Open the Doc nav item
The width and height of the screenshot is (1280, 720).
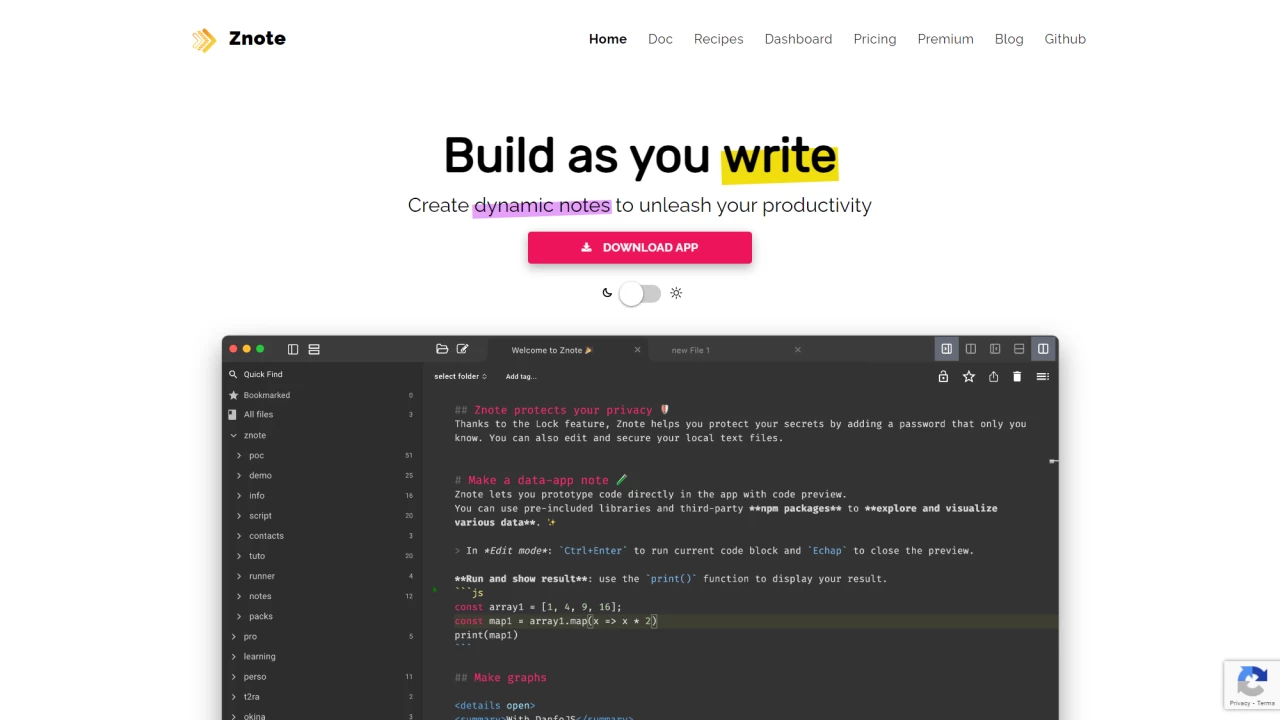click(660, 39)
